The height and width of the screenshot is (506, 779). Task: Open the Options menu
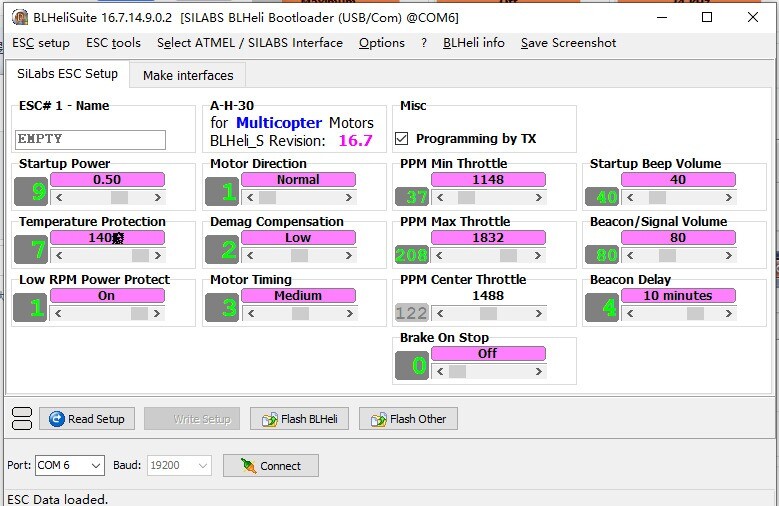(382, 43)
